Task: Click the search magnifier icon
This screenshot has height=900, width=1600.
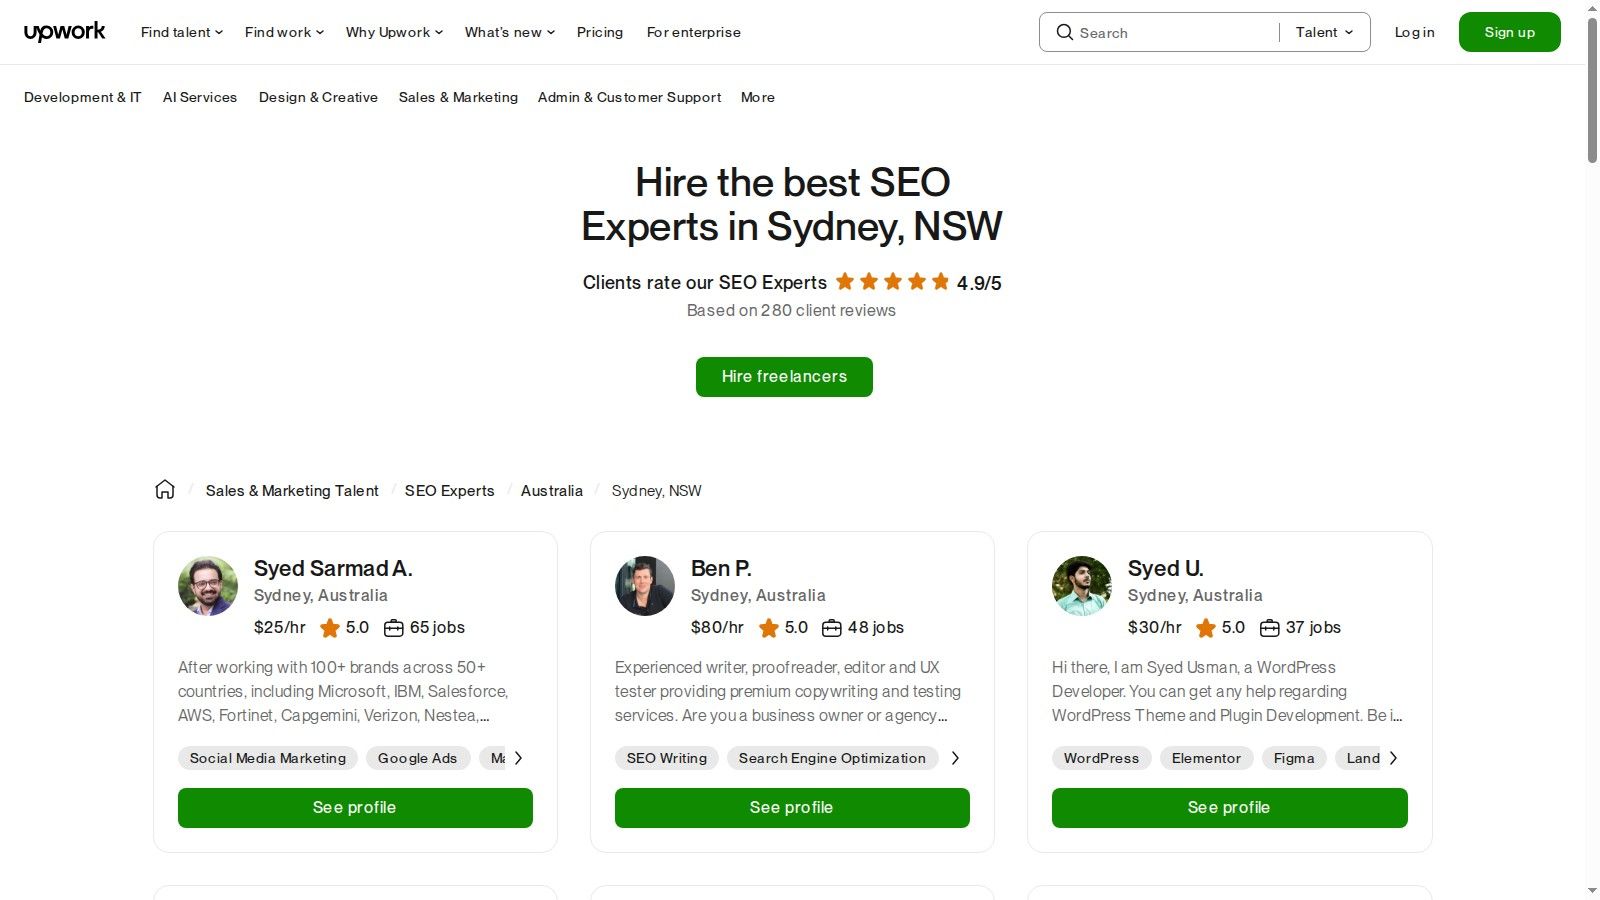Action: coord(1065,32)
